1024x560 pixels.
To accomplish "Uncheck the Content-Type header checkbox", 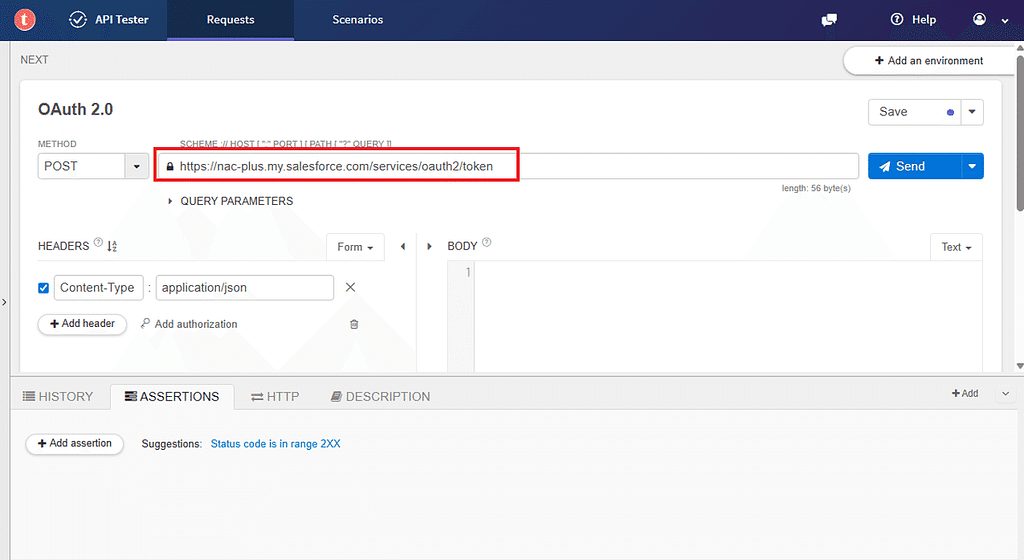I will pos(44,288).
